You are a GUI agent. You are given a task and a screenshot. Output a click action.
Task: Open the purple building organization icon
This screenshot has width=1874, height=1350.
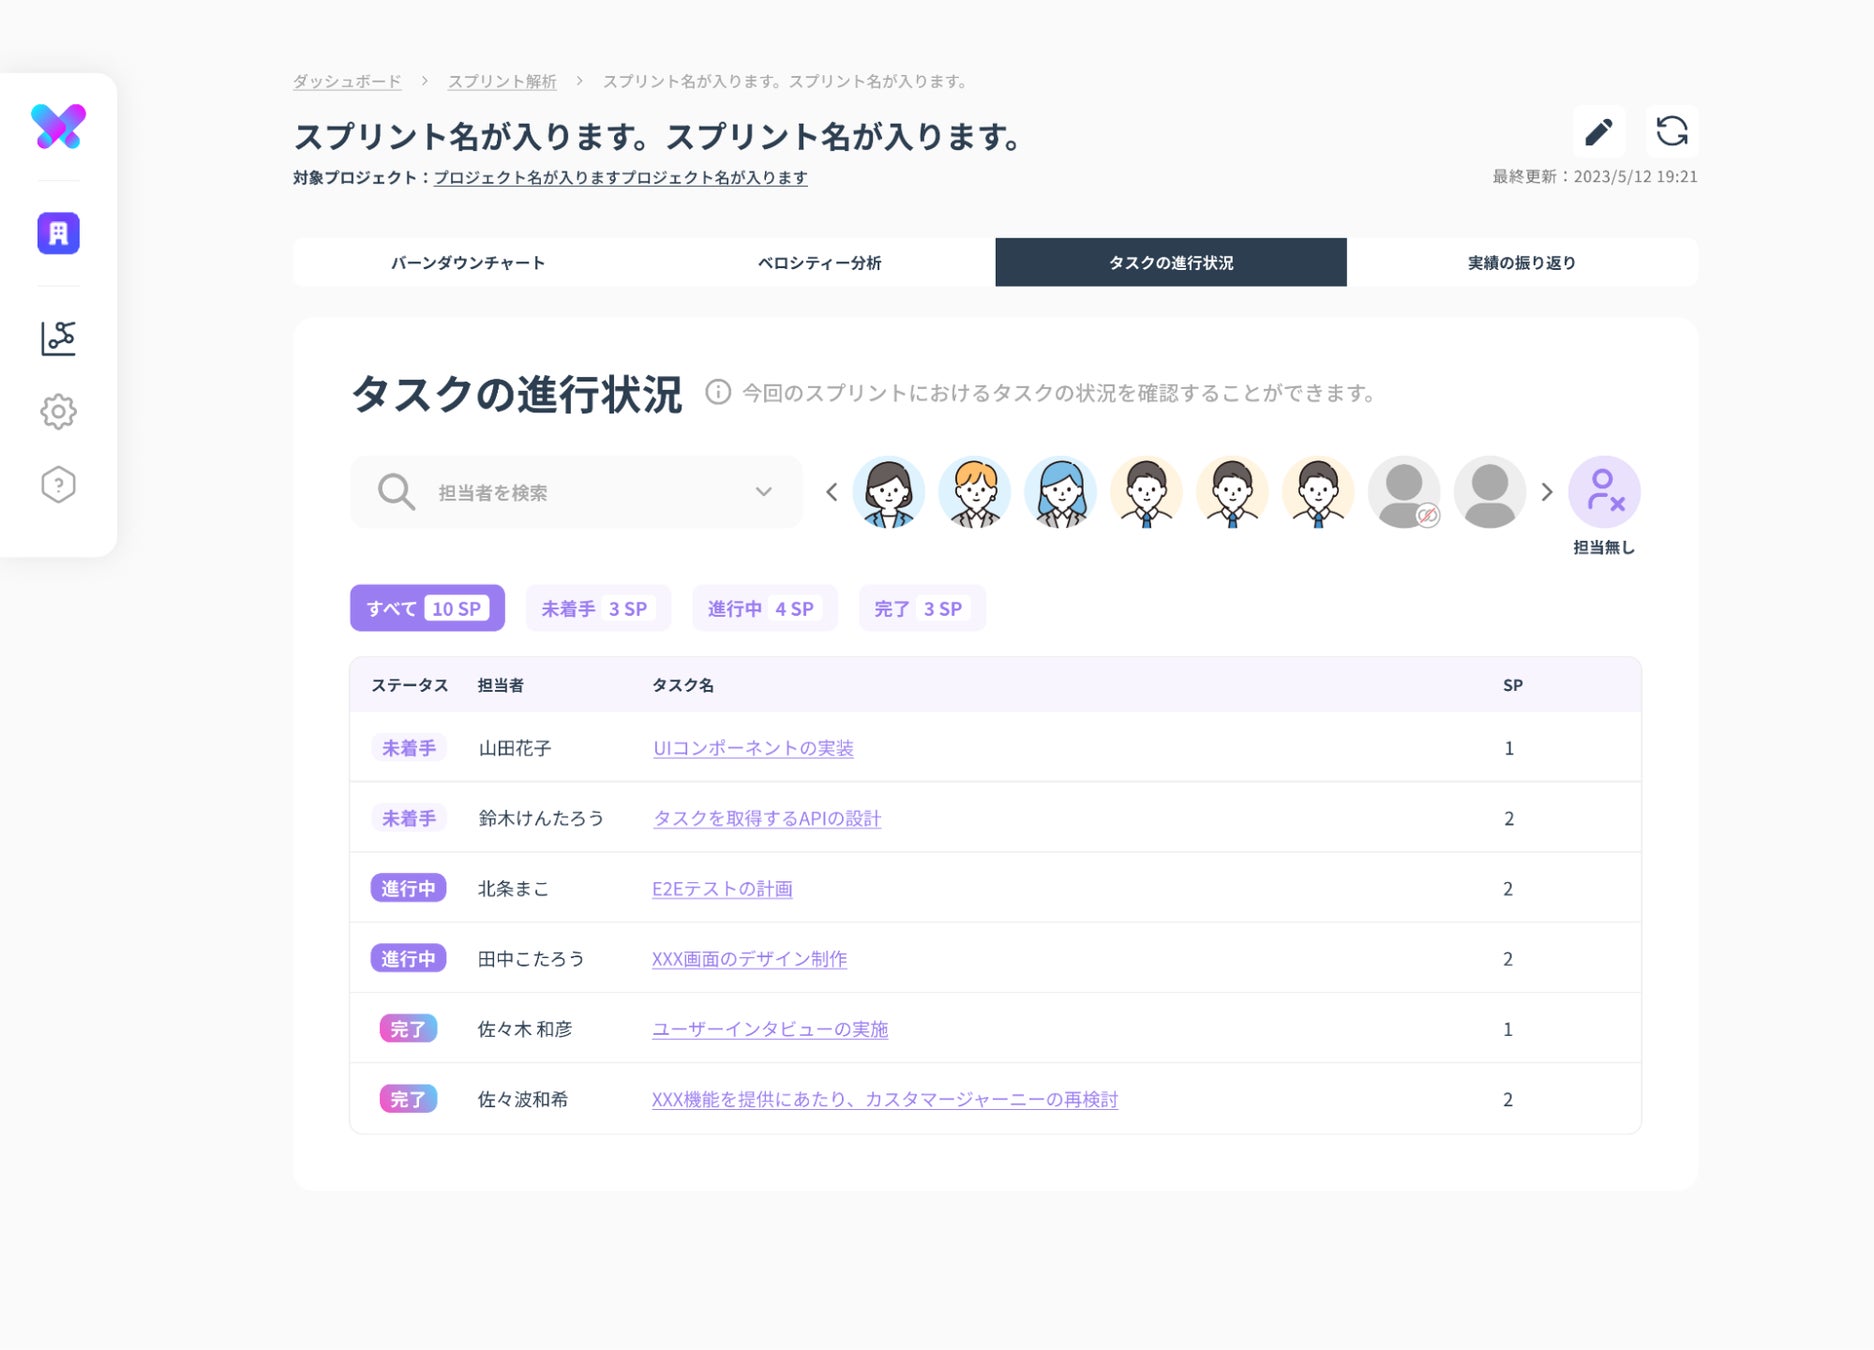tap(58, 233)
